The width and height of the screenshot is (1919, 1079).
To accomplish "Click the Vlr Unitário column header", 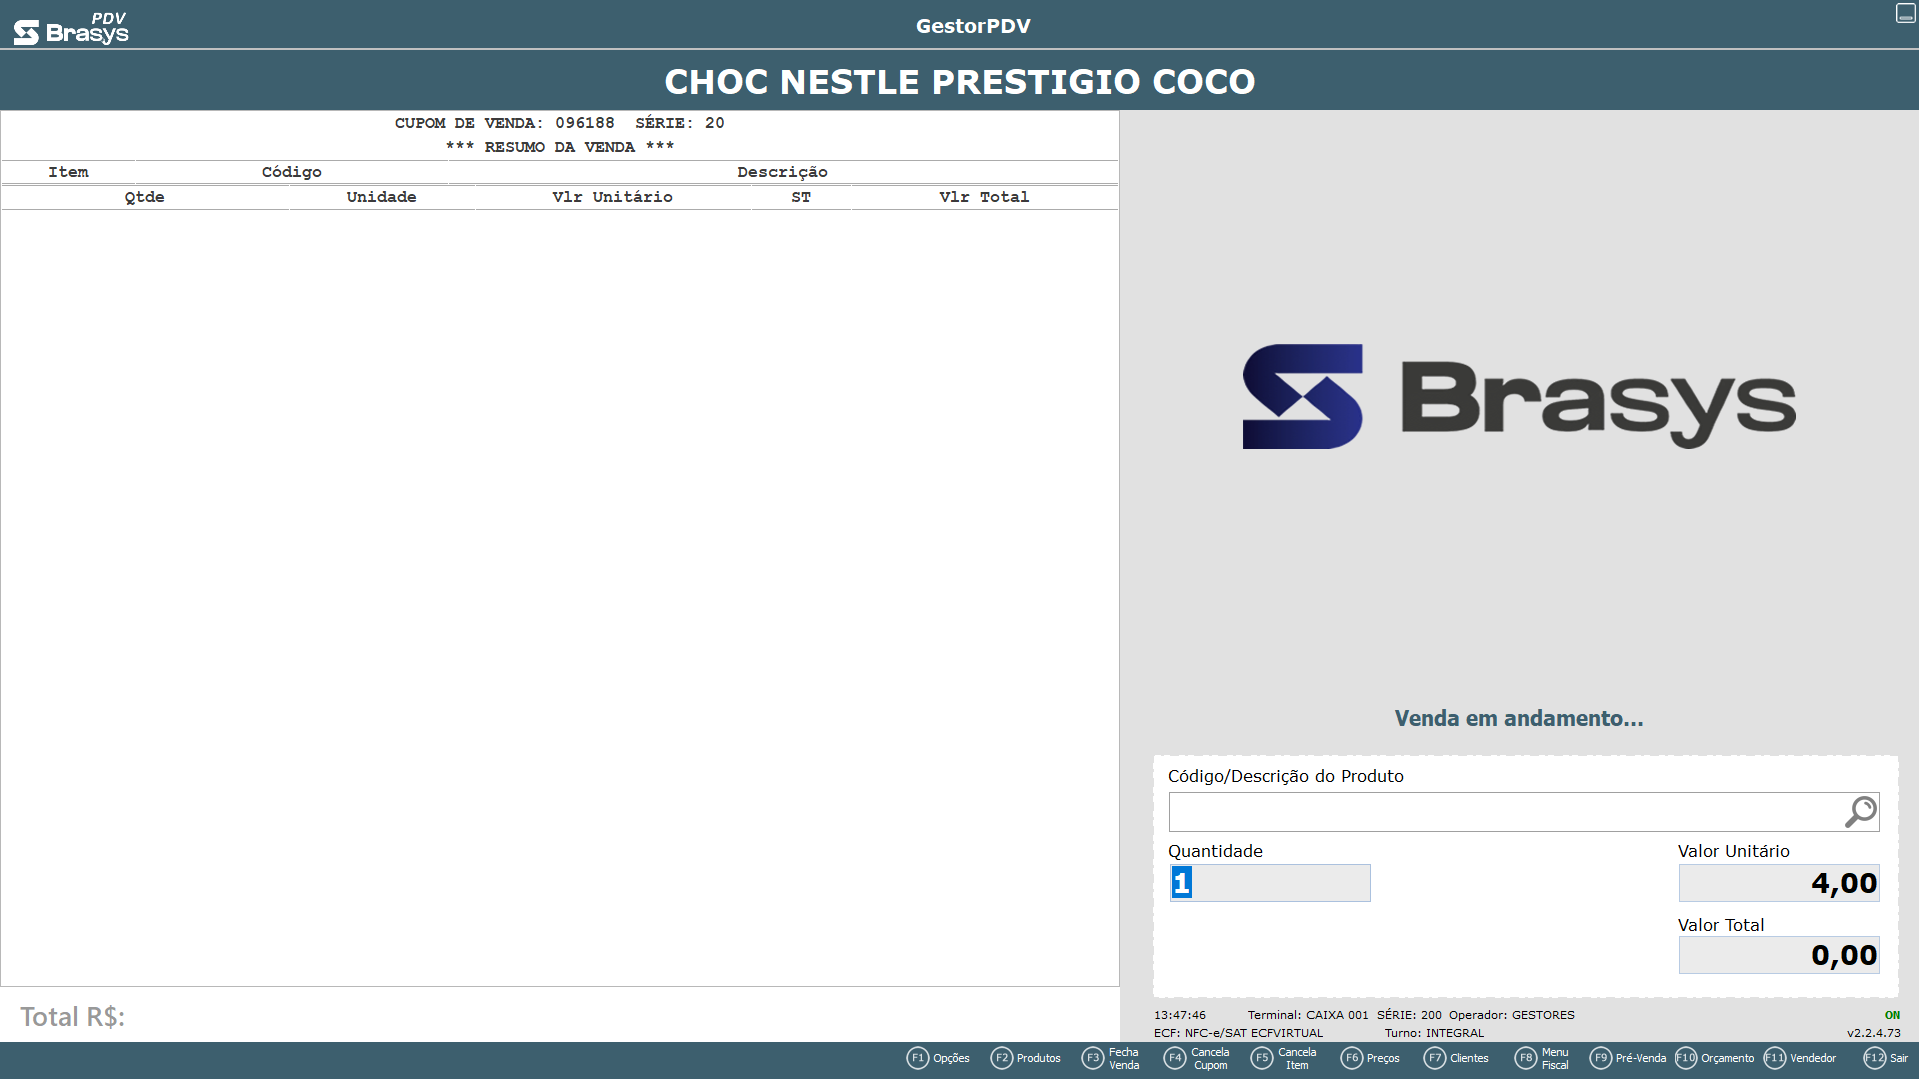I will coord(613,197).
